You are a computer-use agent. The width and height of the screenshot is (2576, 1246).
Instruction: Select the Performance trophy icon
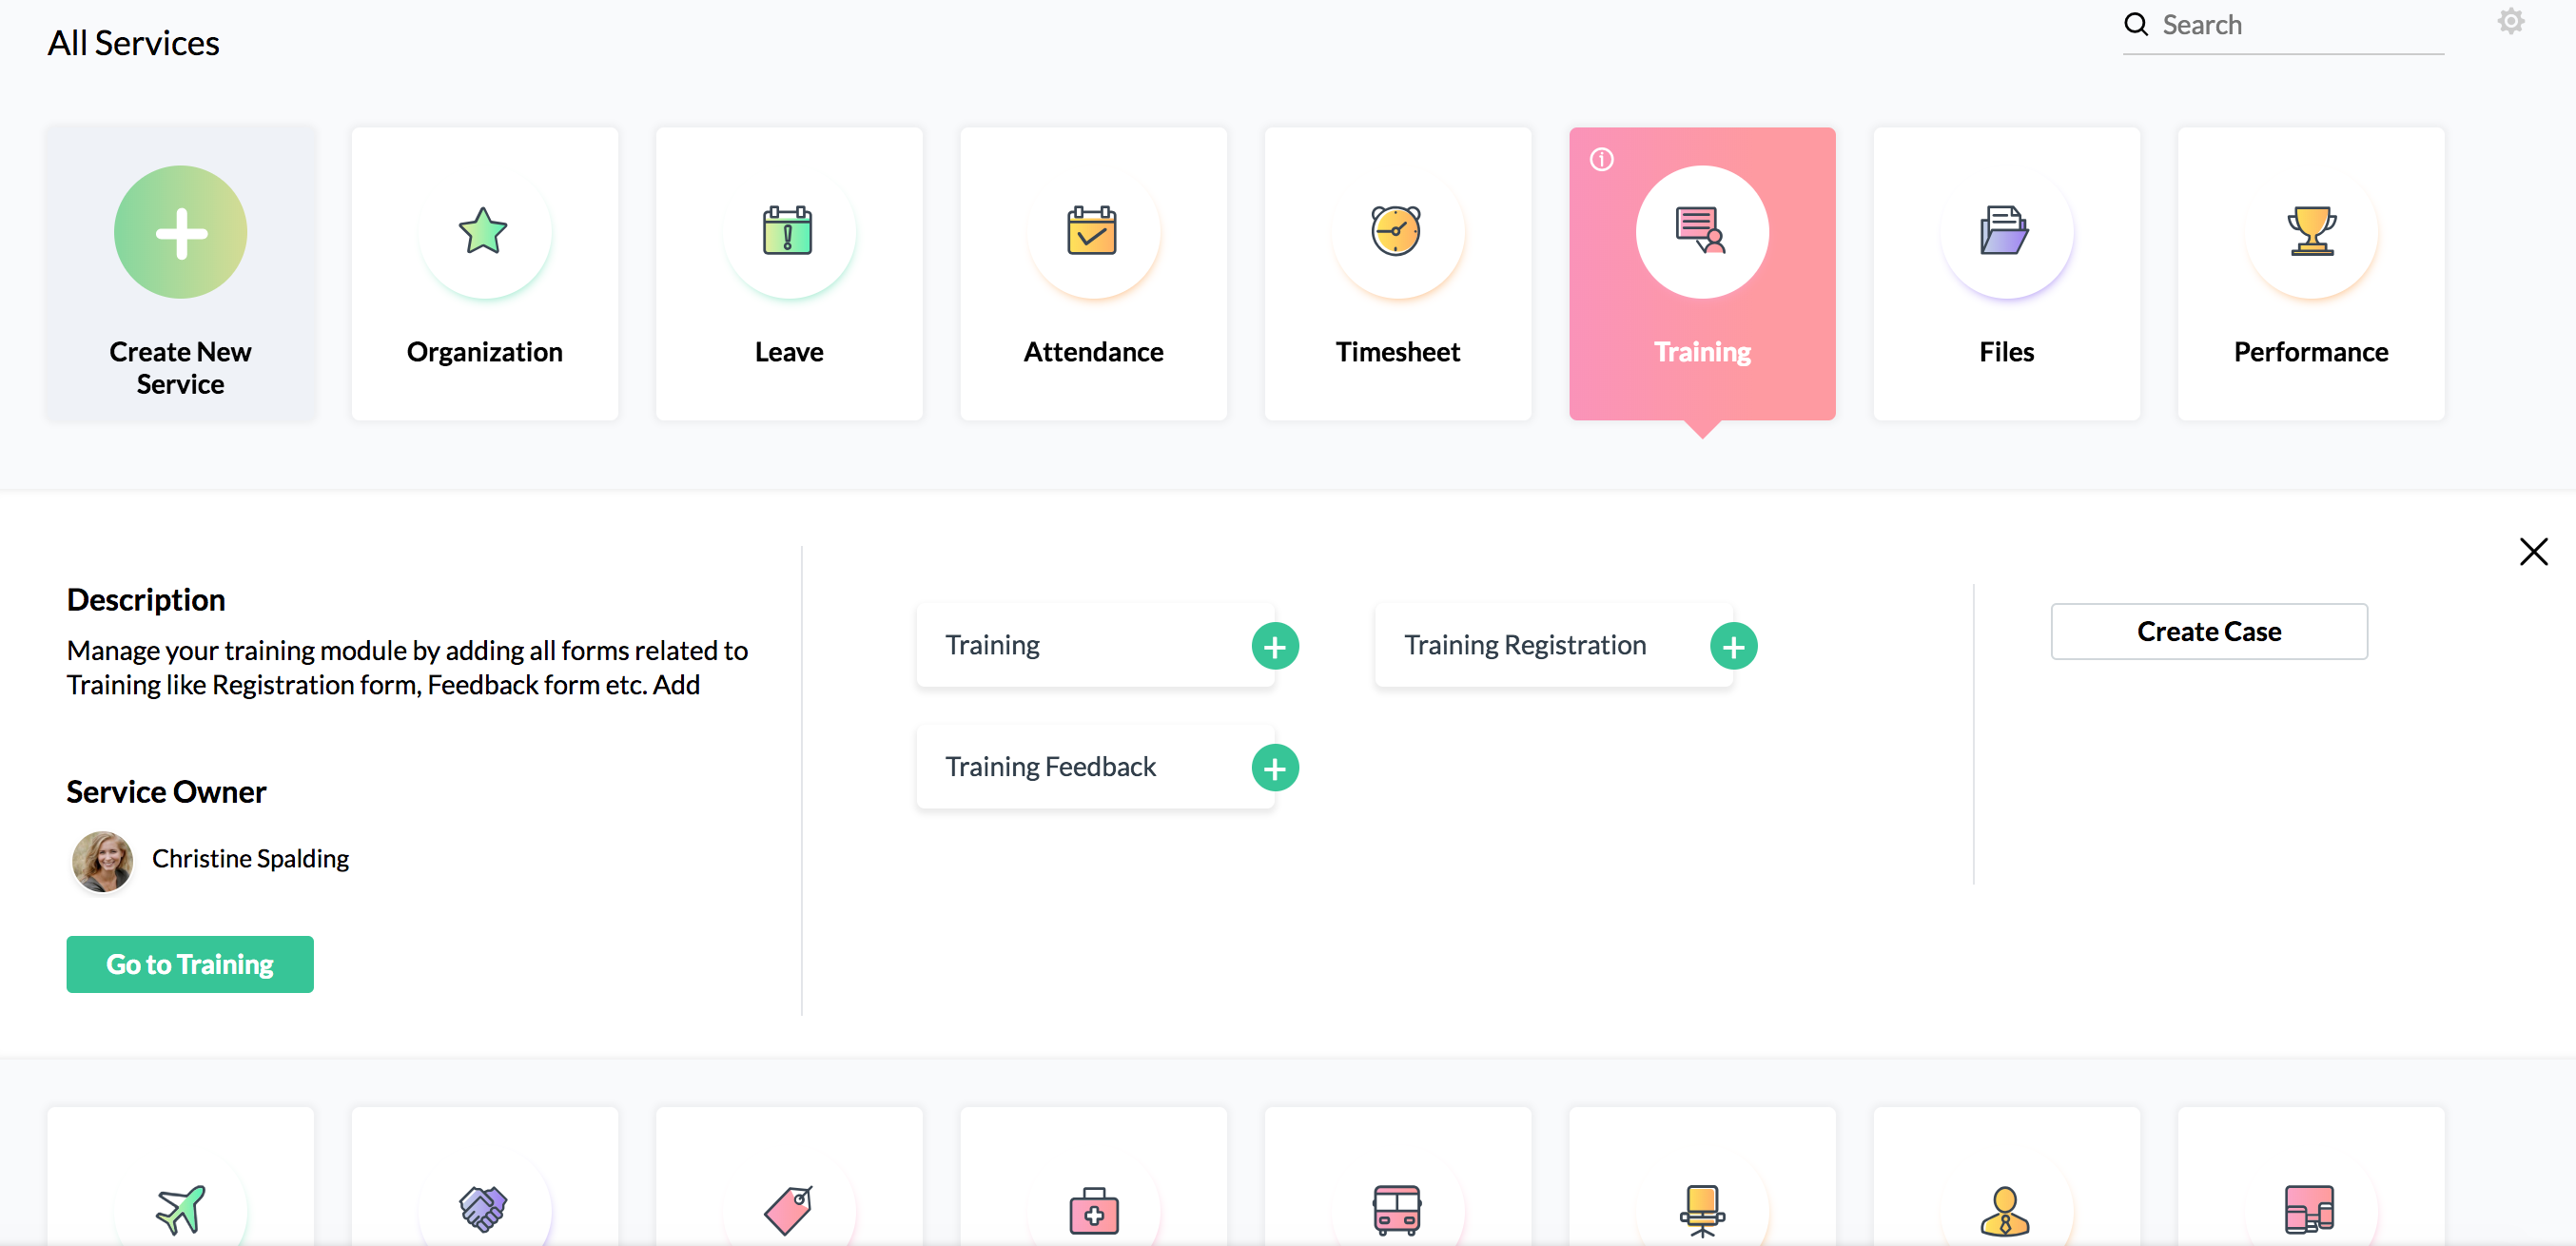click(x=2310, y=231)
